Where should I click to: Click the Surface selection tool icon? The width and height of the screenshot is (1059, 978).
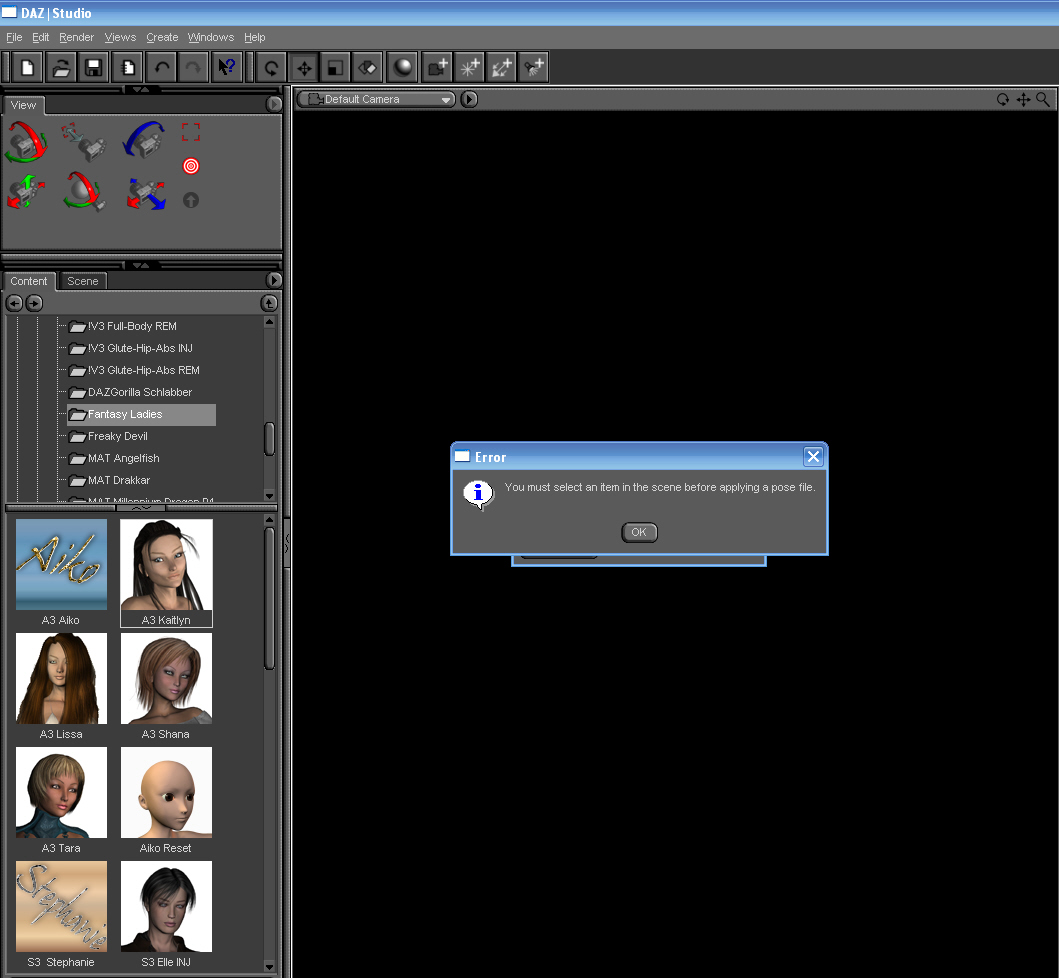click(x=367, y=68)
